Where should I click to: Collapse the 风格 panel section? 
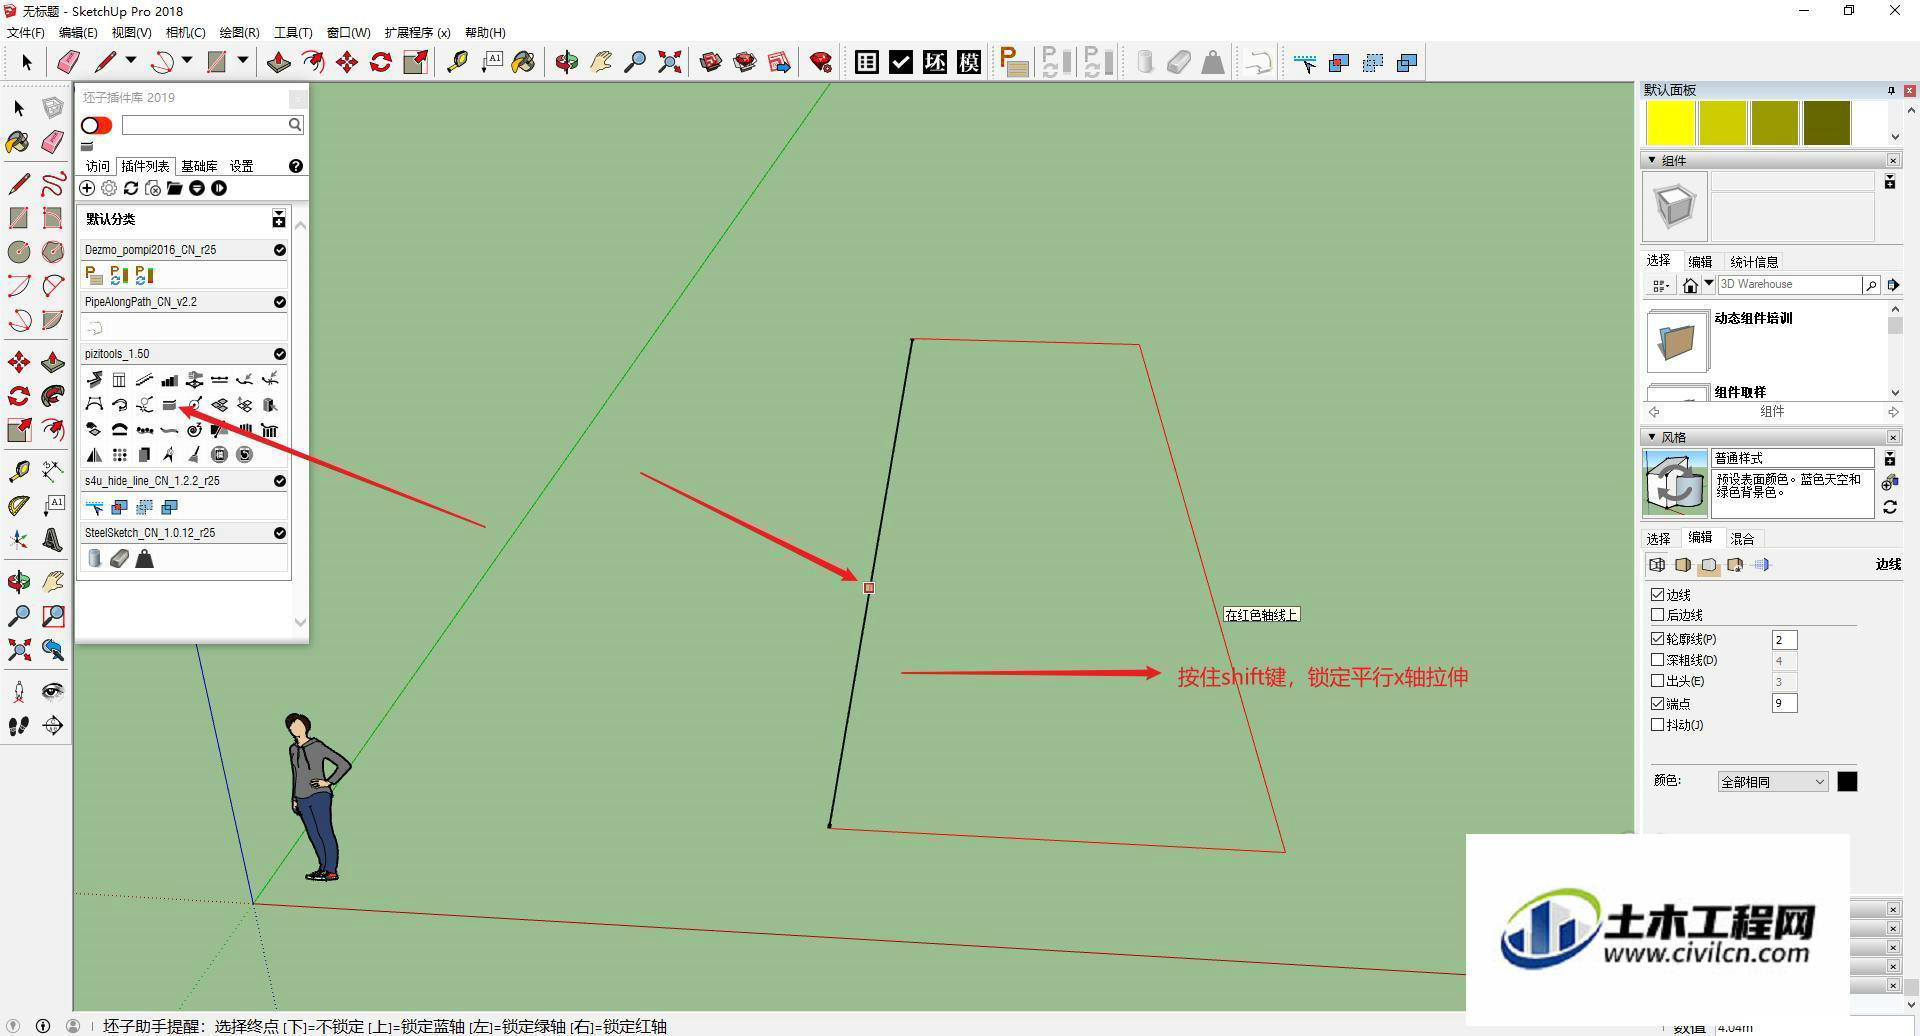coord(1650,437)
